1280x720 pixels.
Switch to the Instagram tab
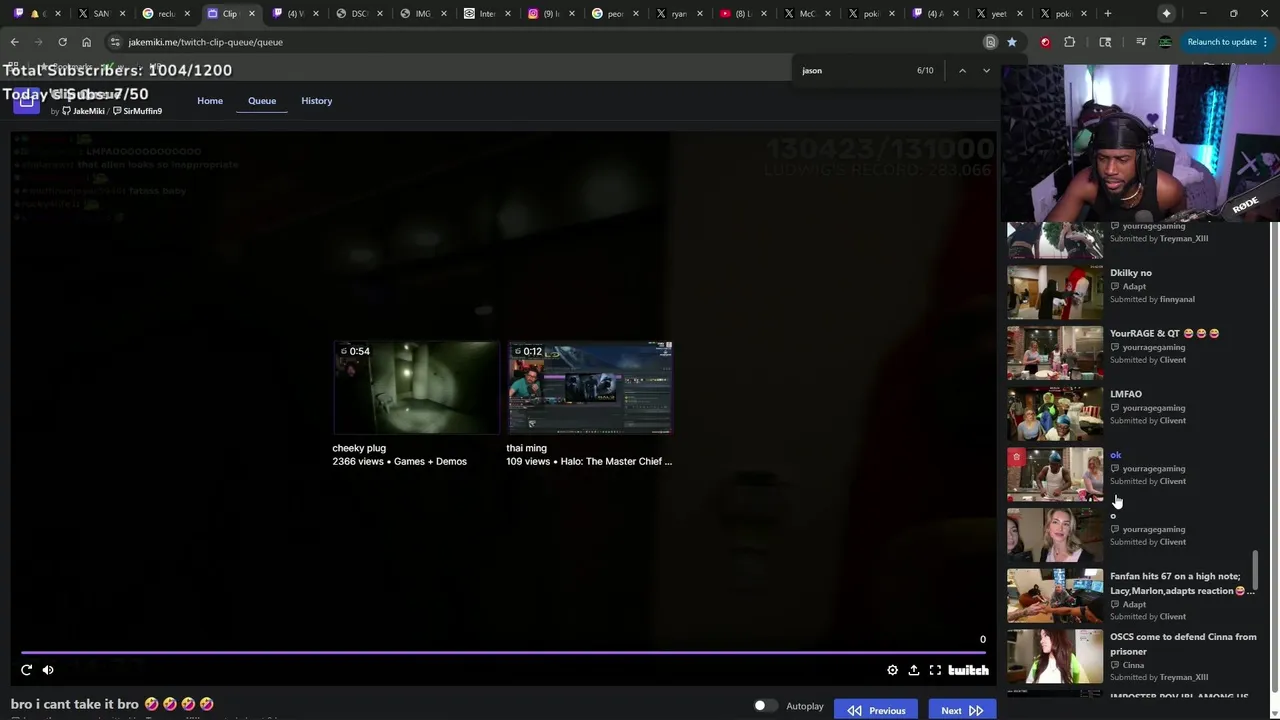553,14
